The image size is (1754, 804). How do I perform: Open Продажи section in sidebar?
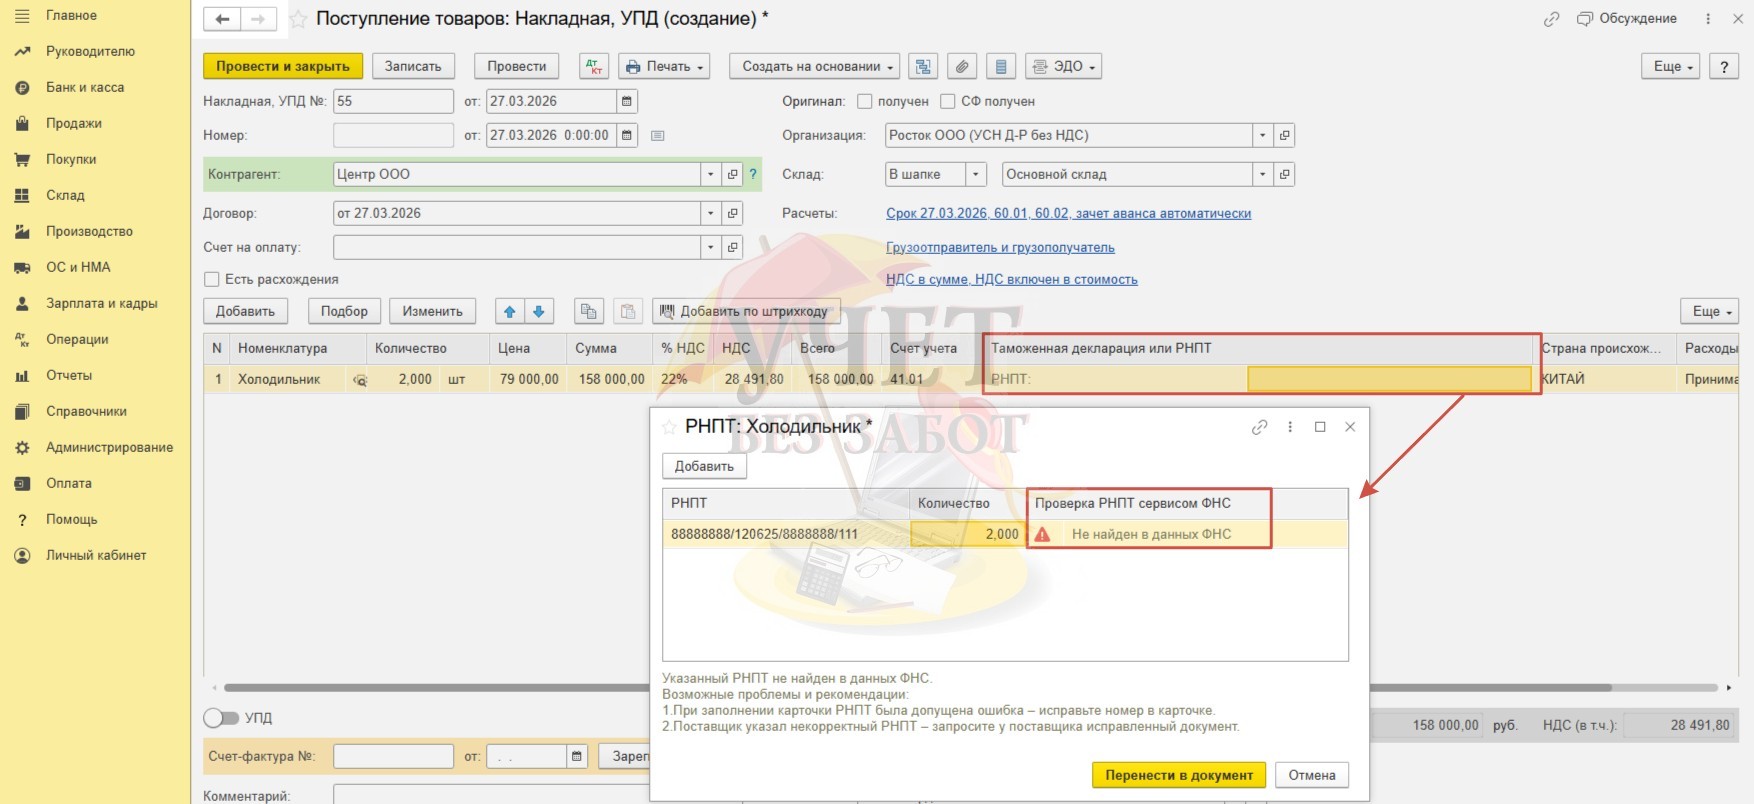(74, 123)
